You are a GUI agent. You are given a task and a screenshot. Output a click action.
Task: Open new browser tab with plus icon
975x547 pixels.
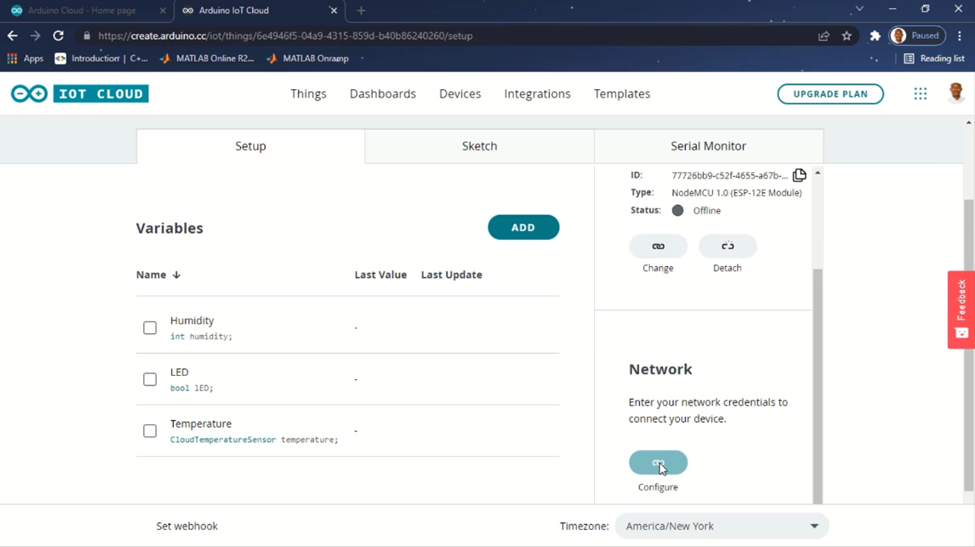[361, 11]
